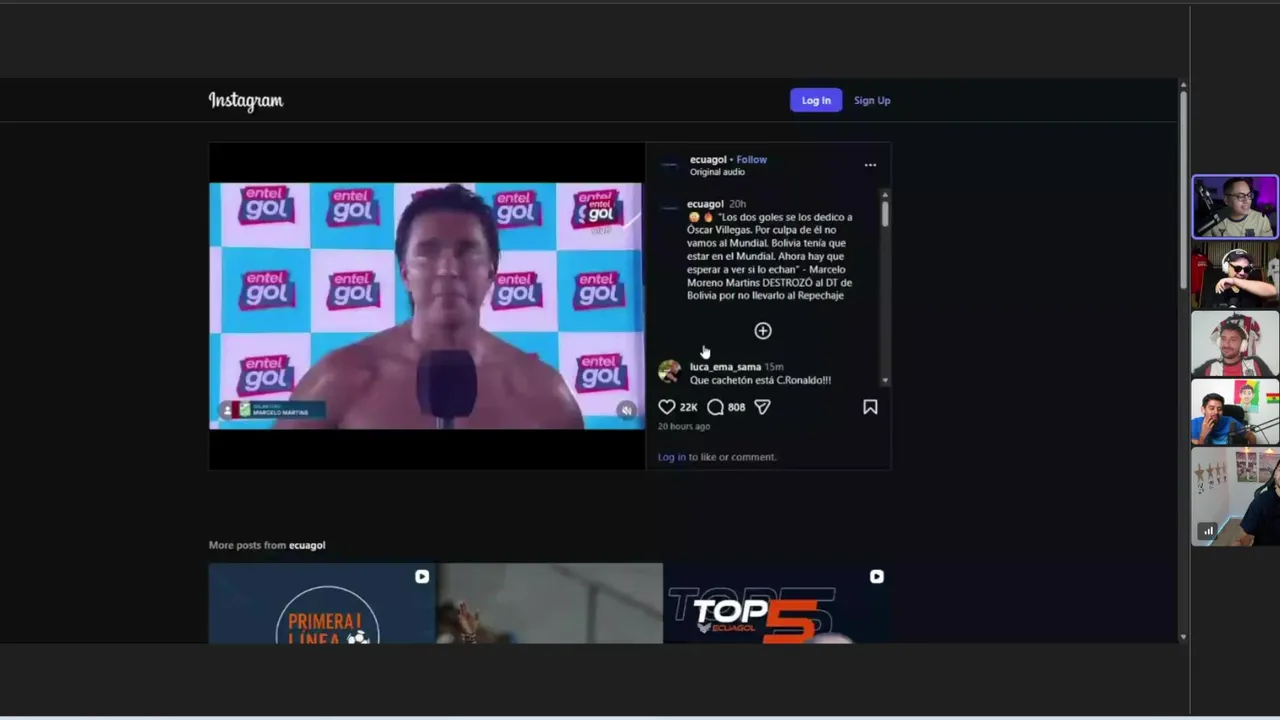Save the post with bookmark icon
The height and width of the screenshot is (720, 1280).
pyautogui.click(x=870, y=407)
